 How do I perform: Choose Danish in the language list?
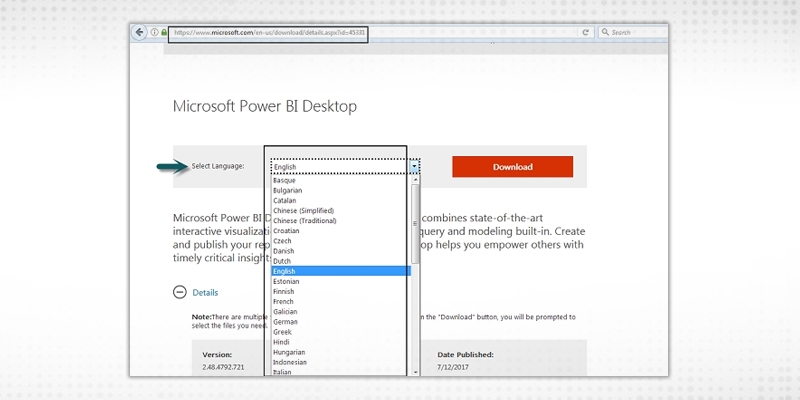click(x=341, y=251)
